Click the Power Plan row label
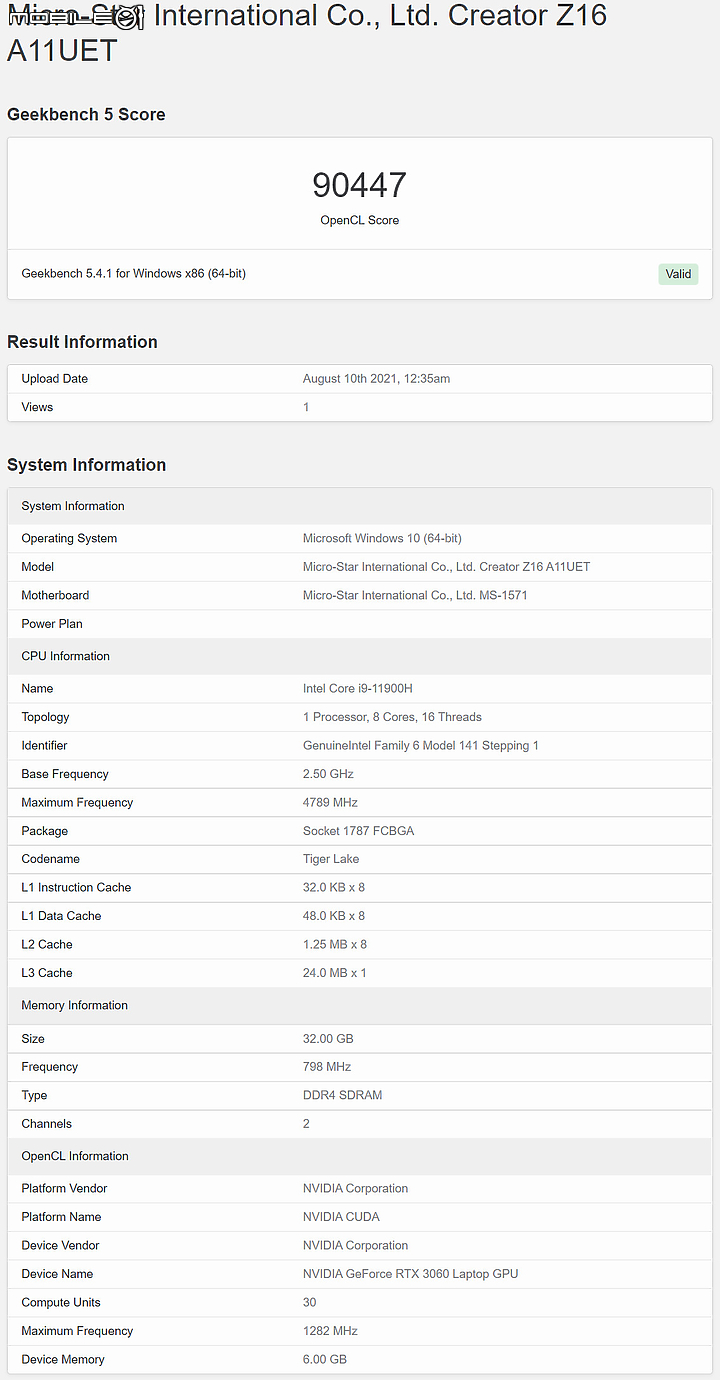 click(52, 624)
